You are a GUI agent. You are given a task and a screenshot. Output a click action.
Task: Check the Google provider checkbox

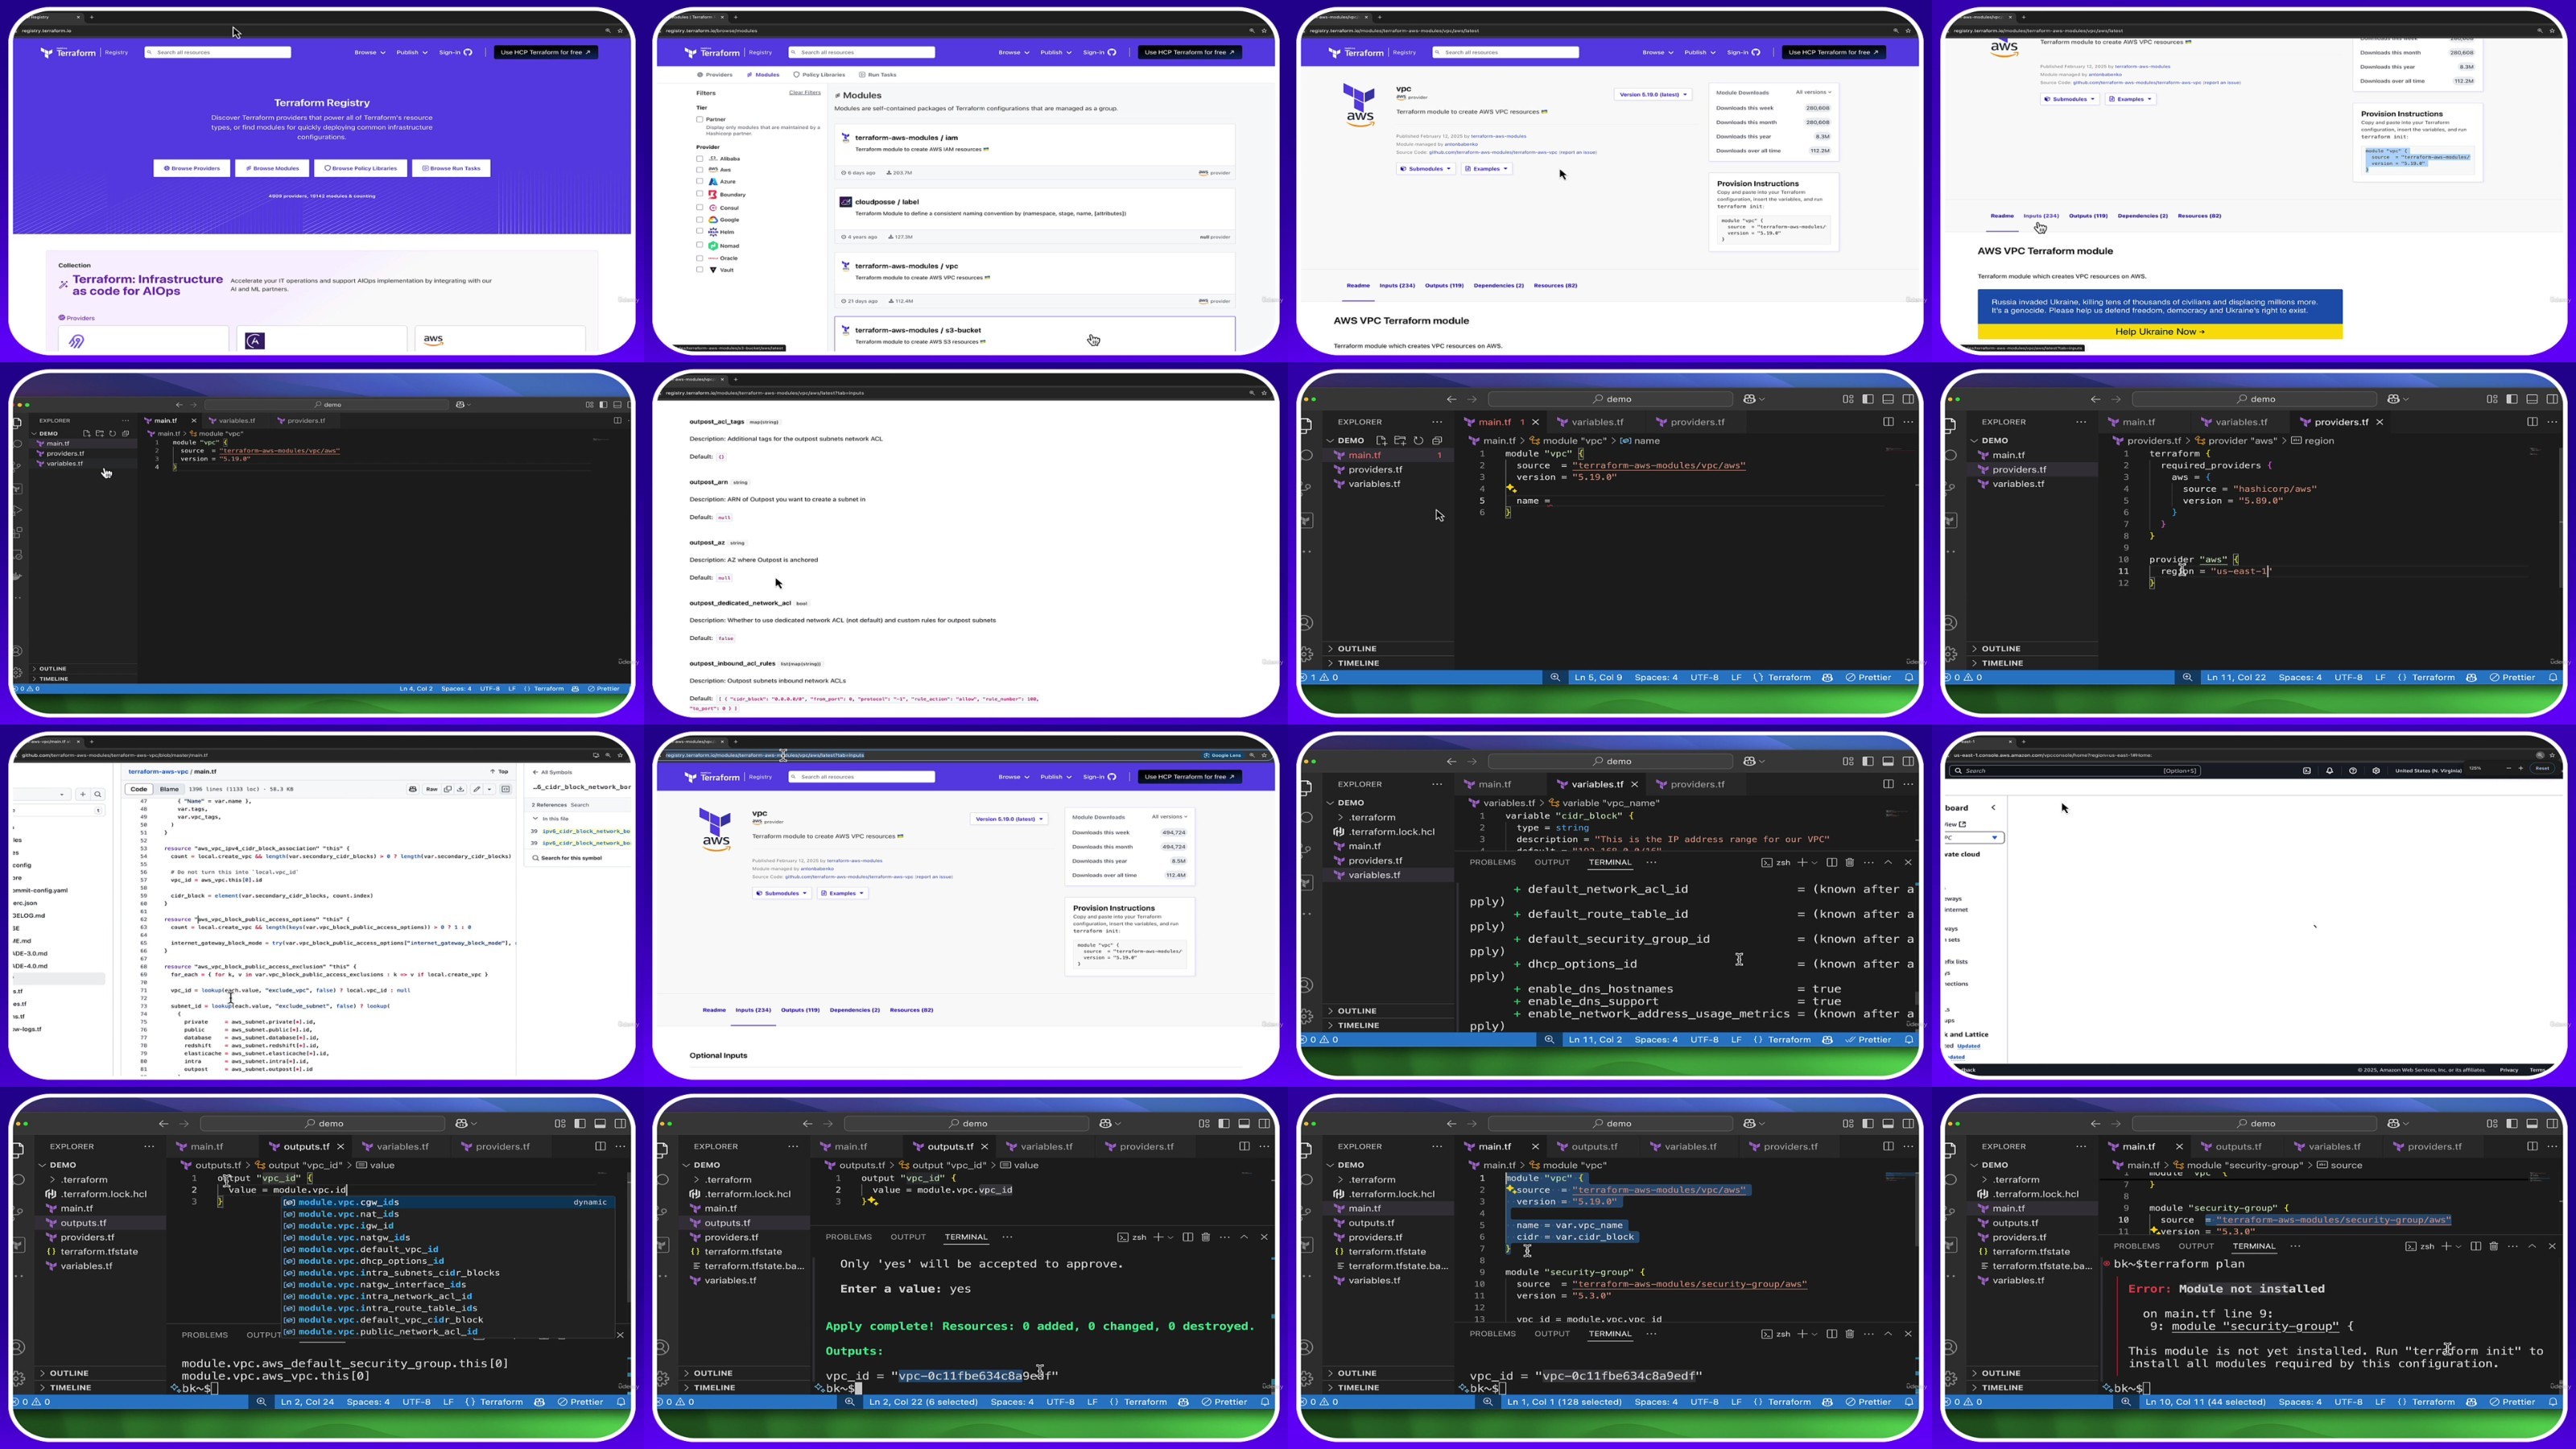tap(699, 219)
